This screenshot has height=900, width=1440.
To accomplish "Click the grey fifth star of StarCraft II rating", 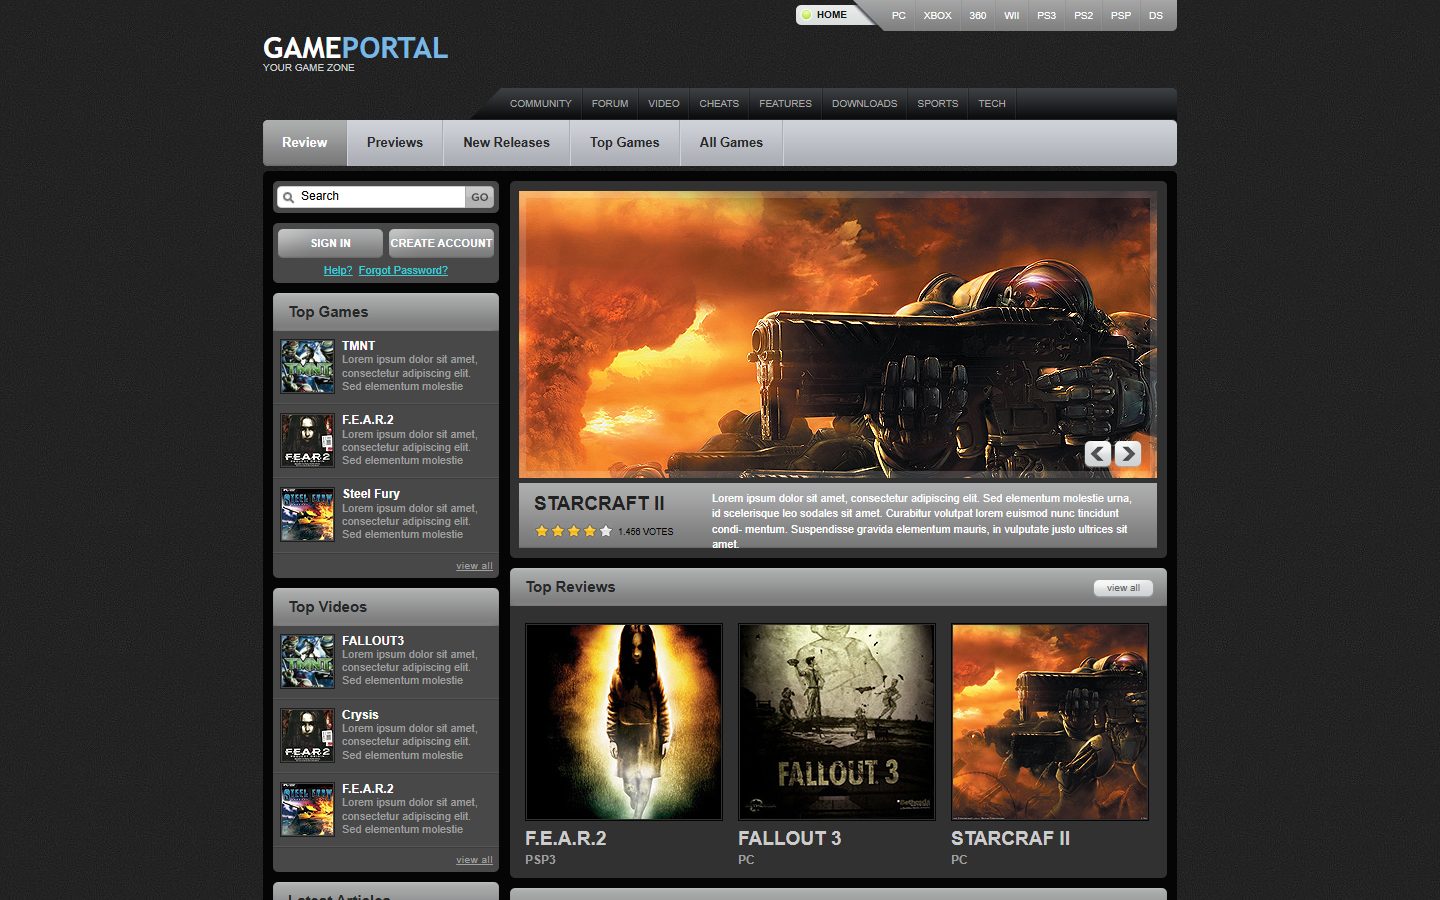I will pos(606,531).
